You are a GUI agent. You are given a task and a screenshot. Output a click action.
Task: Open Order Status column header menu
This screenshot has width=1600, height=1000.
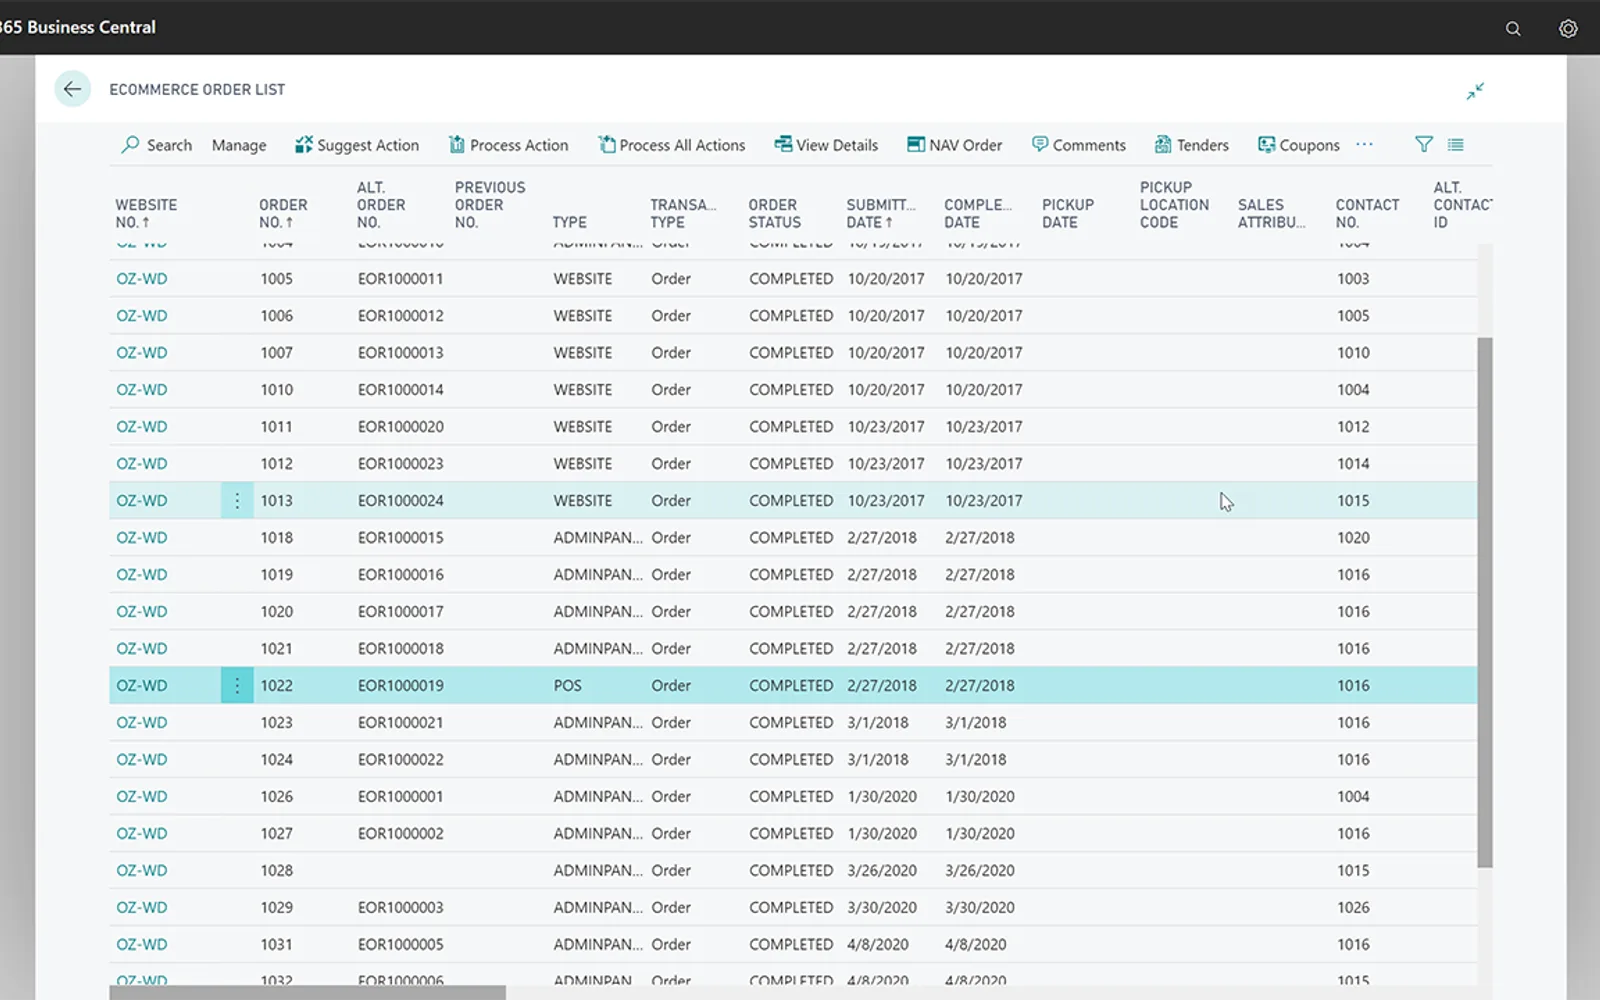[x=775, y=213]
